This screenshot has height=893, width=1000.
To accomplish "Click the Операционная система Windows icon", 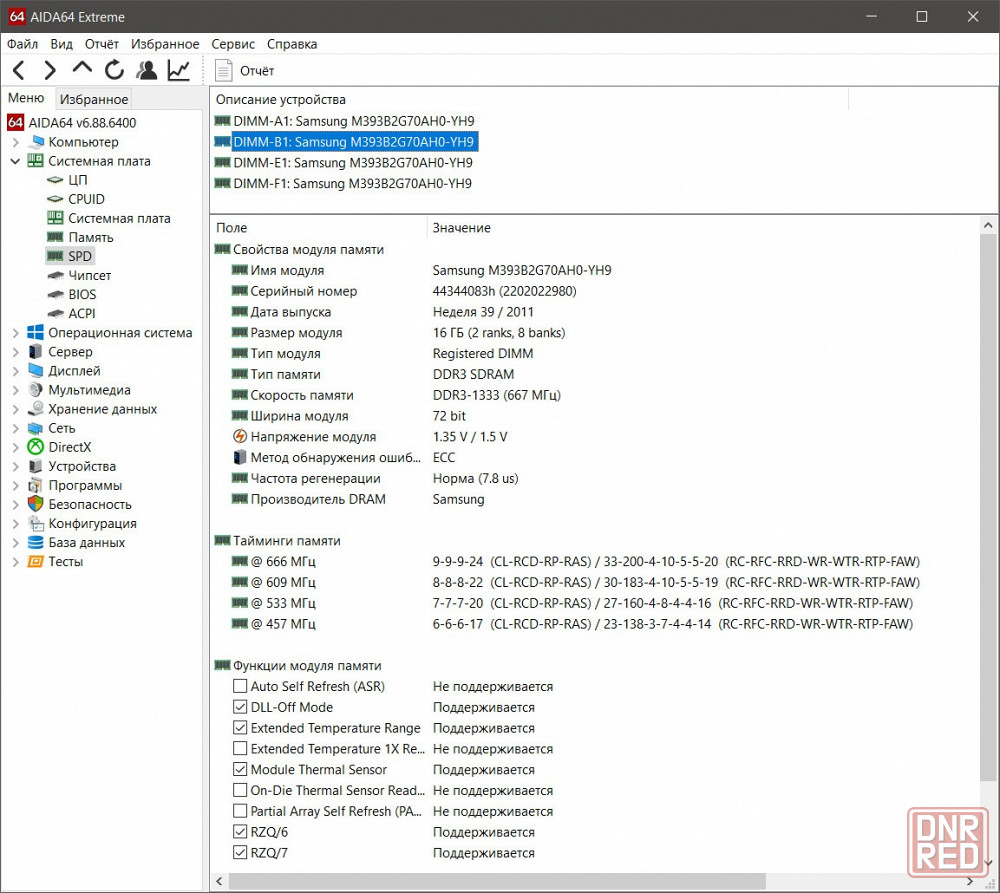I will (x=36, y=332).
